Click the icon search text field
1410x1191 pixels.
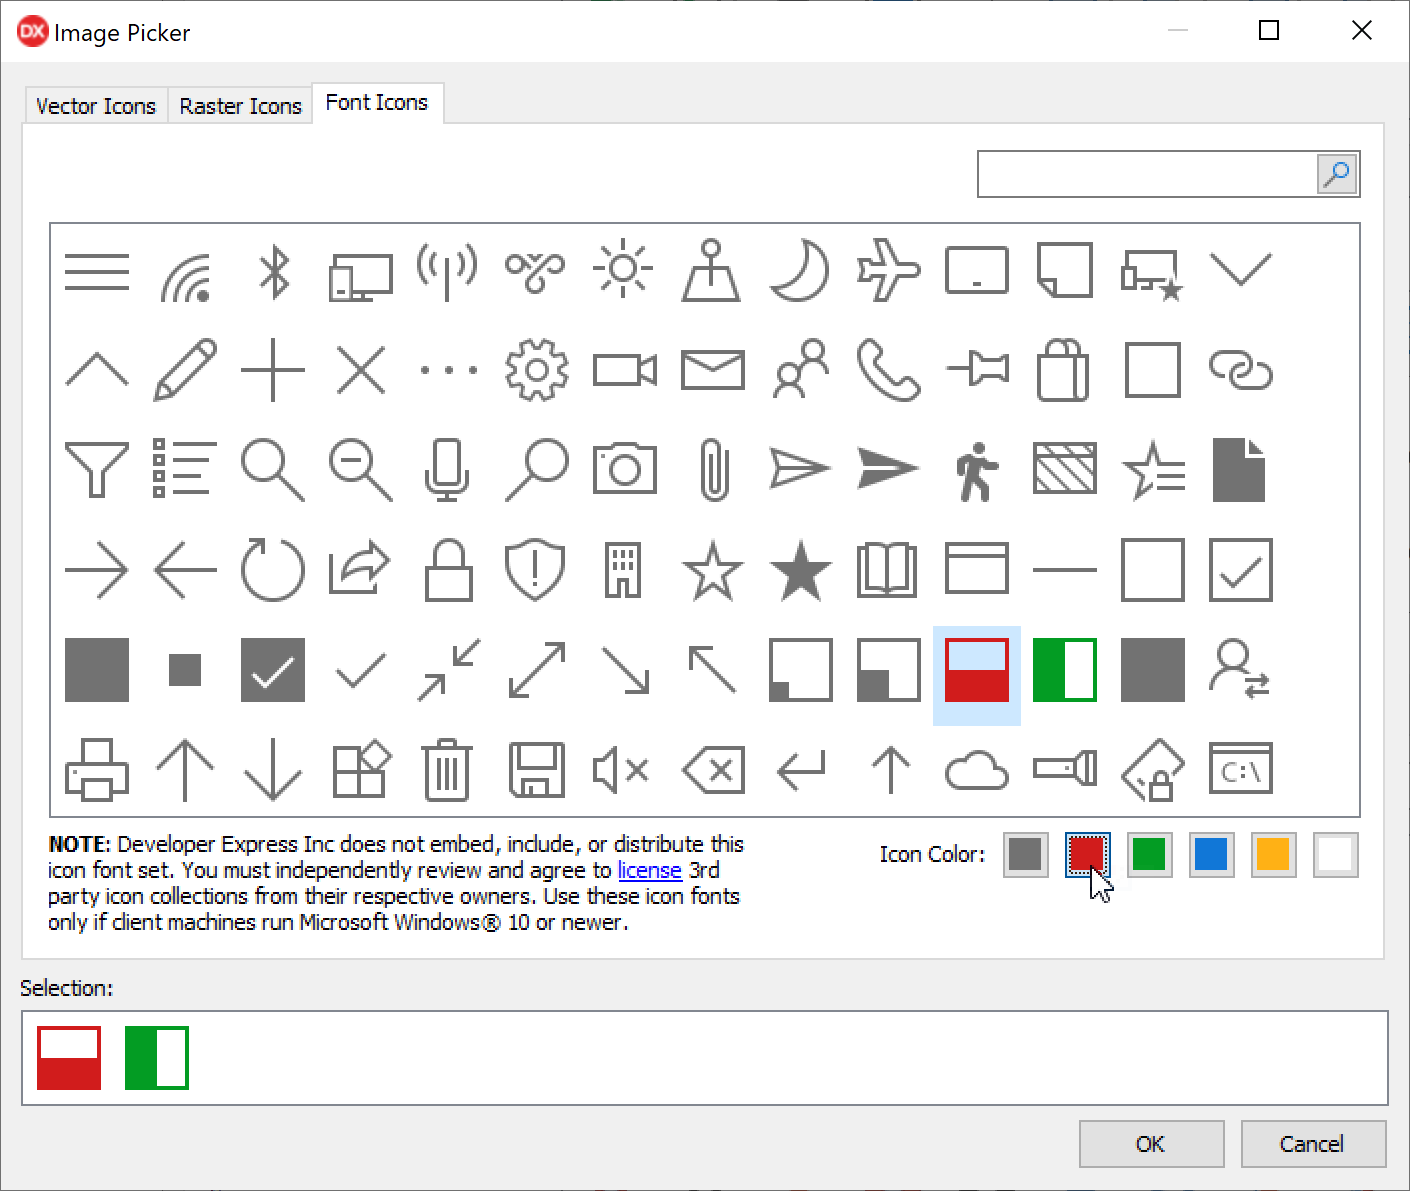coord(1146,175)
